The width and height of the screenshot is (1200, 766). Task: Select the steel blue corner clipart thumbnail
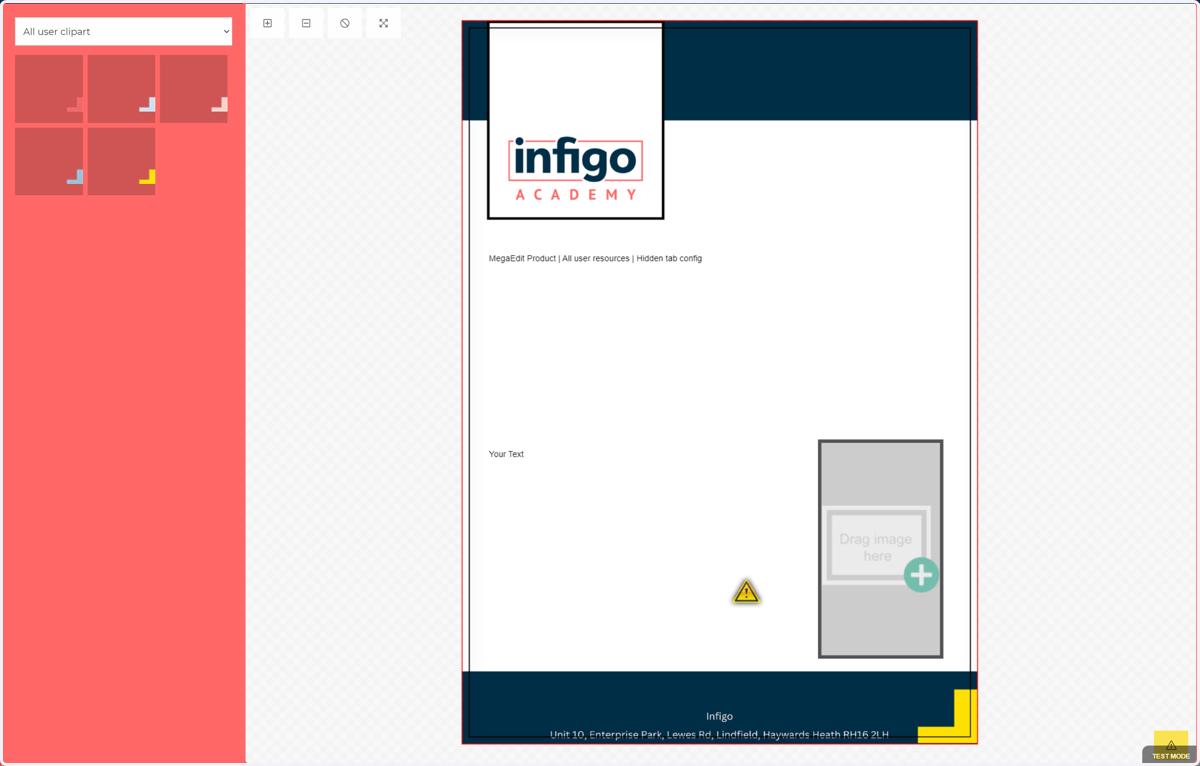click(x=49, y=161)
